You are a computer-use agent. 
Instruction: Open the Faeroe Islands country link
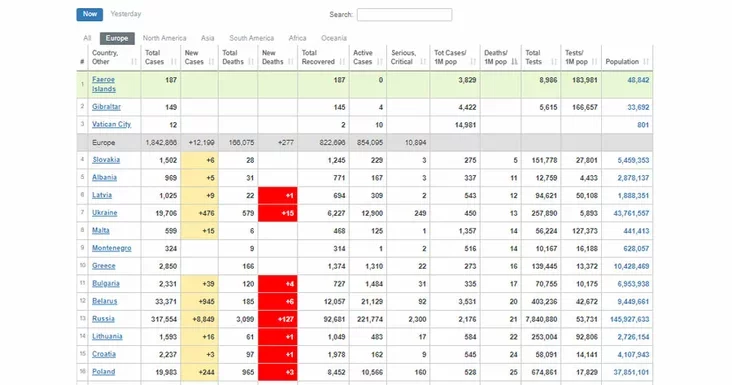pos(104,84)
